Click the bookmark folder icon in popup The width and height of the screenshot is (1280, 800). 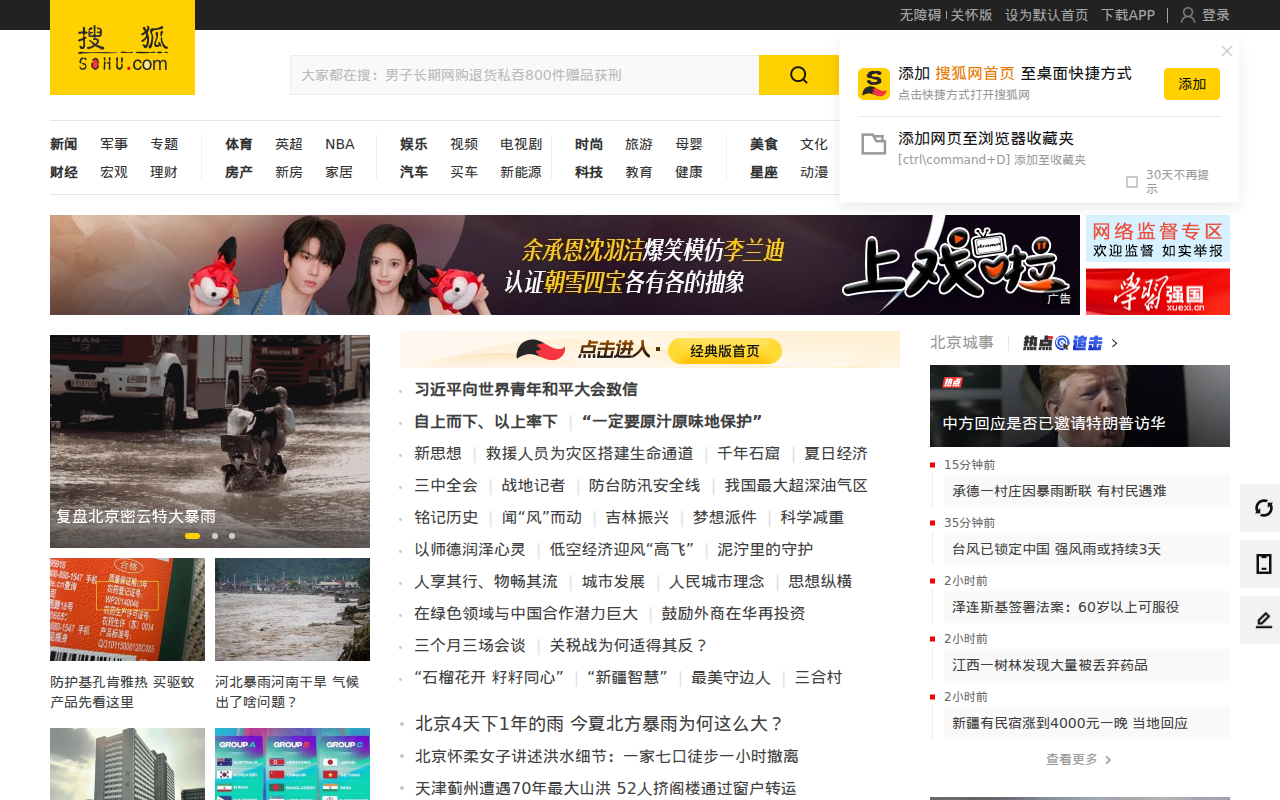[x=874, y=144]
